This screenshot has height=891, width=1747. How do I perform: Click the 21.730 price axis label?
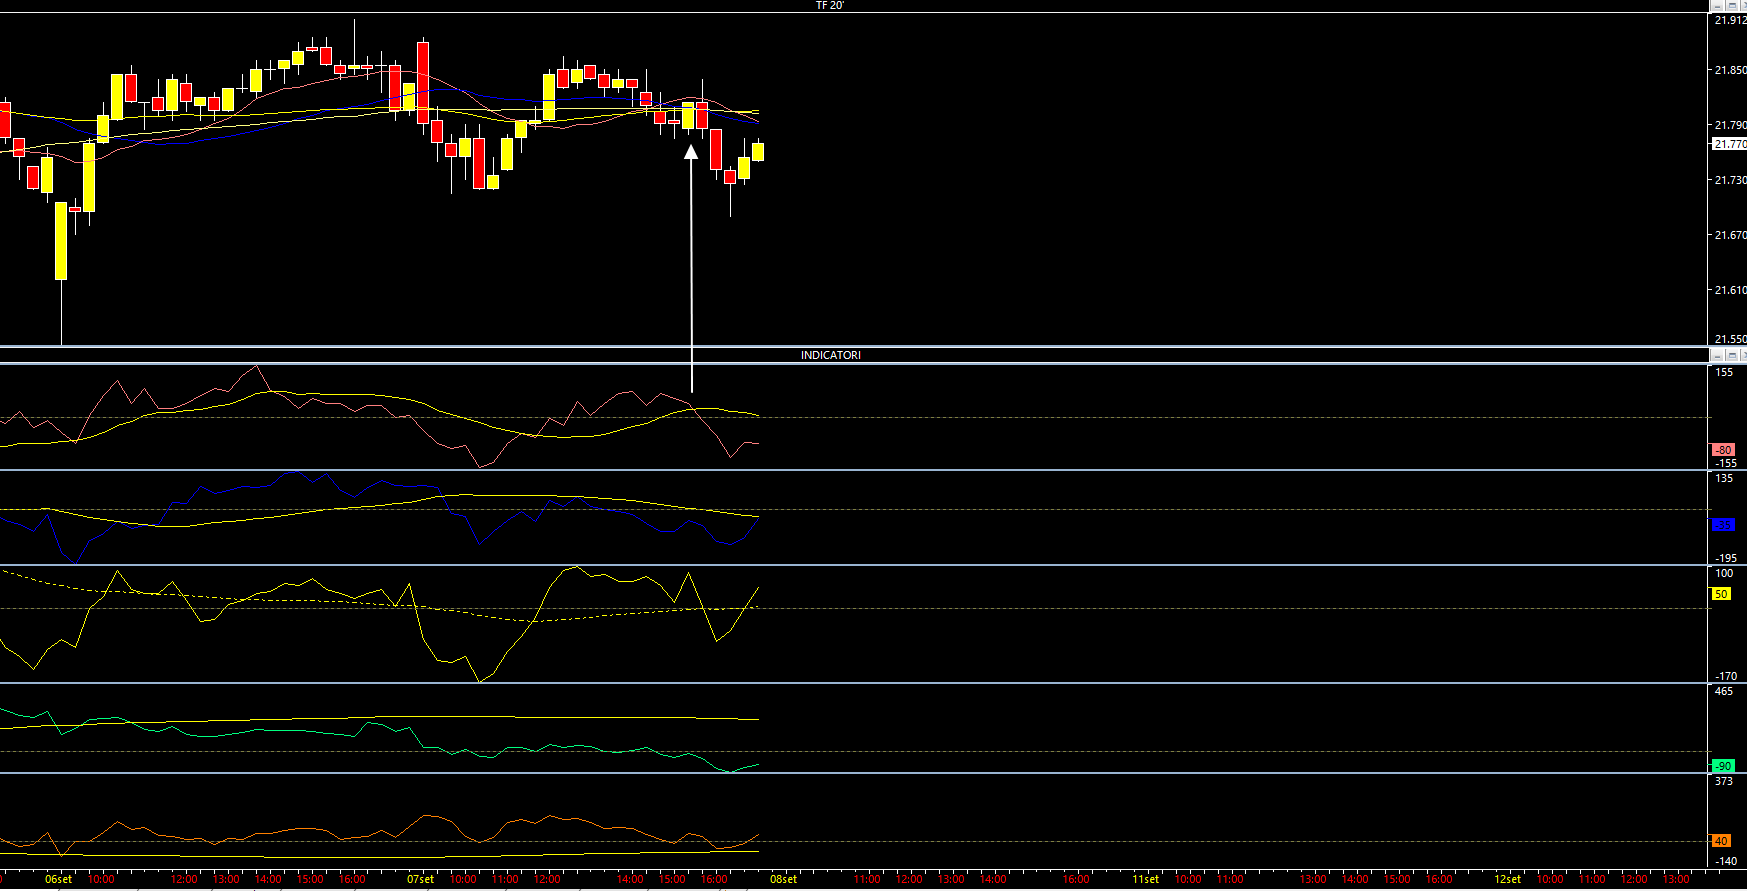click(1730, 180)
